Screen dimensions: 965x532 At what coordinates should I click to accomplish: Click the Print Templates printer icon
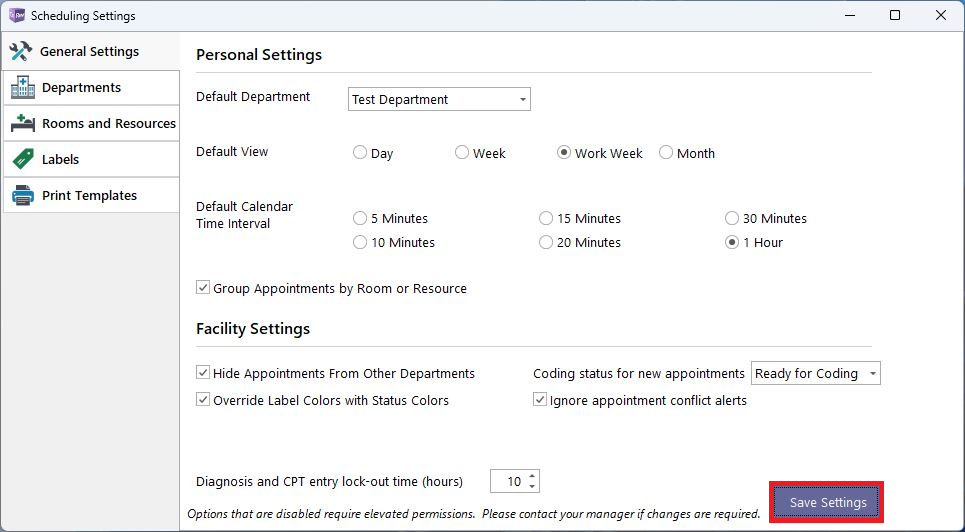coord(23,195)
